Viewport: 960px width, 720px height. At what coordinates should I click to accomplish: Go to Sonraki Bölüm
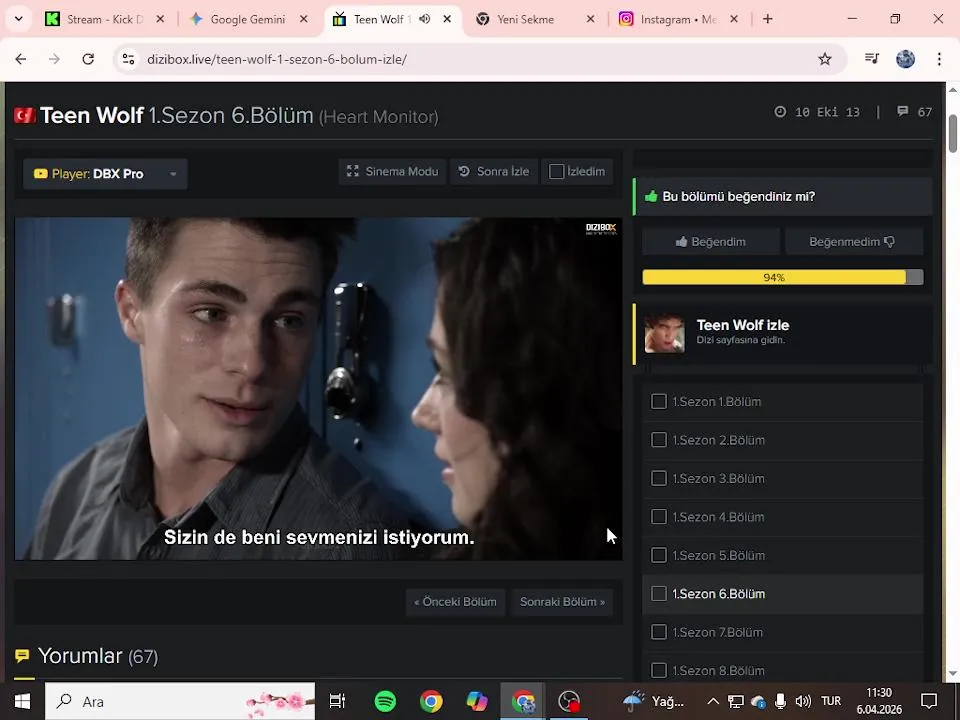[x=562, y=602]
